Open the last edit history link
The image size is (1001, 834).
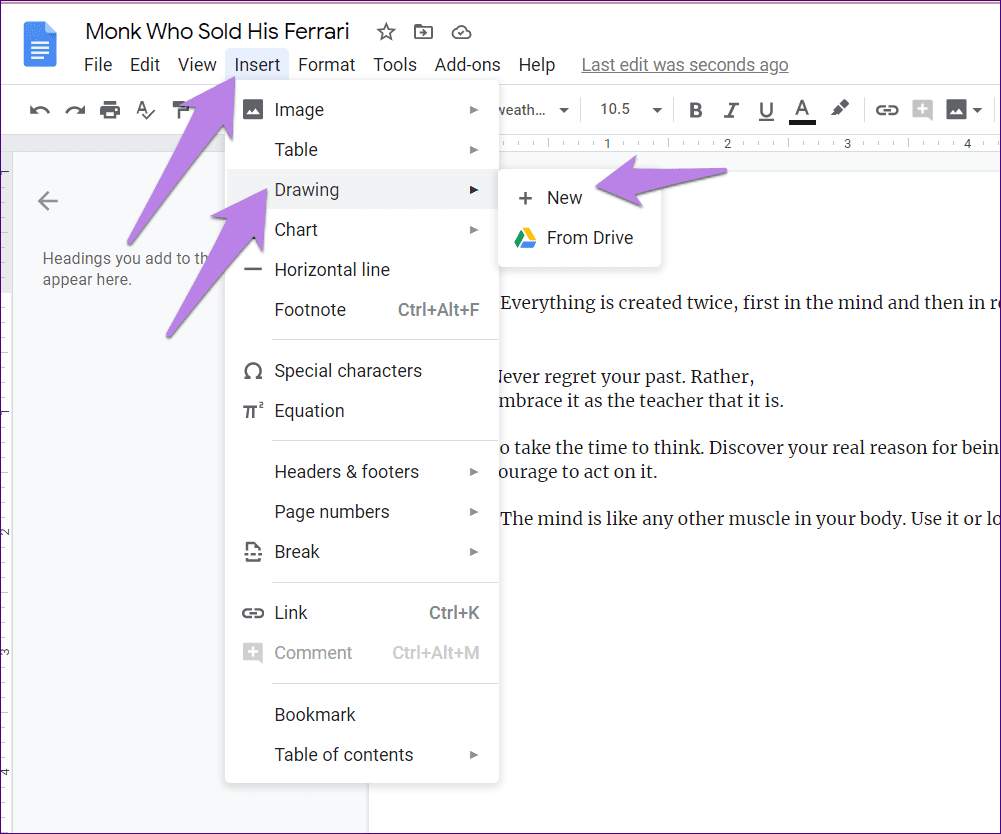[x=684, y=65]
